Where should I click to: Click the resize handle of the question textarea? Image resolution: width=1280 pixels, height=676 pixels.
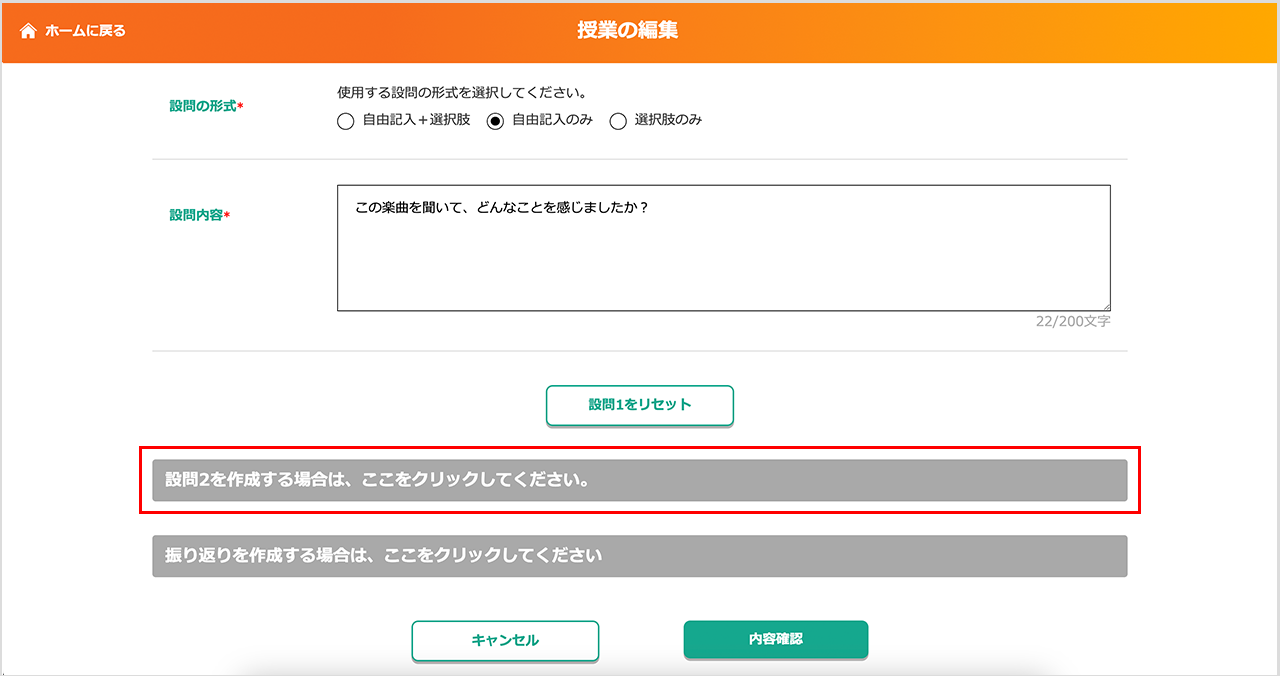click(x=1105, y=303)
